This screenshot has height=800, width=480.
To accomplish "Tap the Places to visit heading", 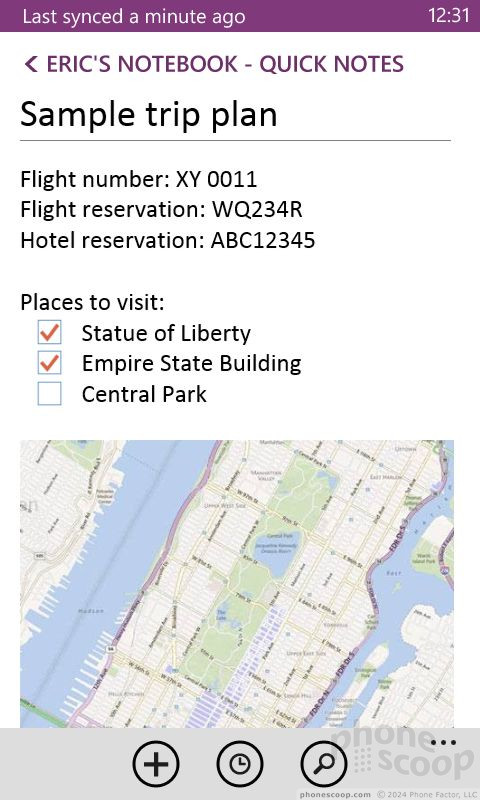I will tap(92, 303).
